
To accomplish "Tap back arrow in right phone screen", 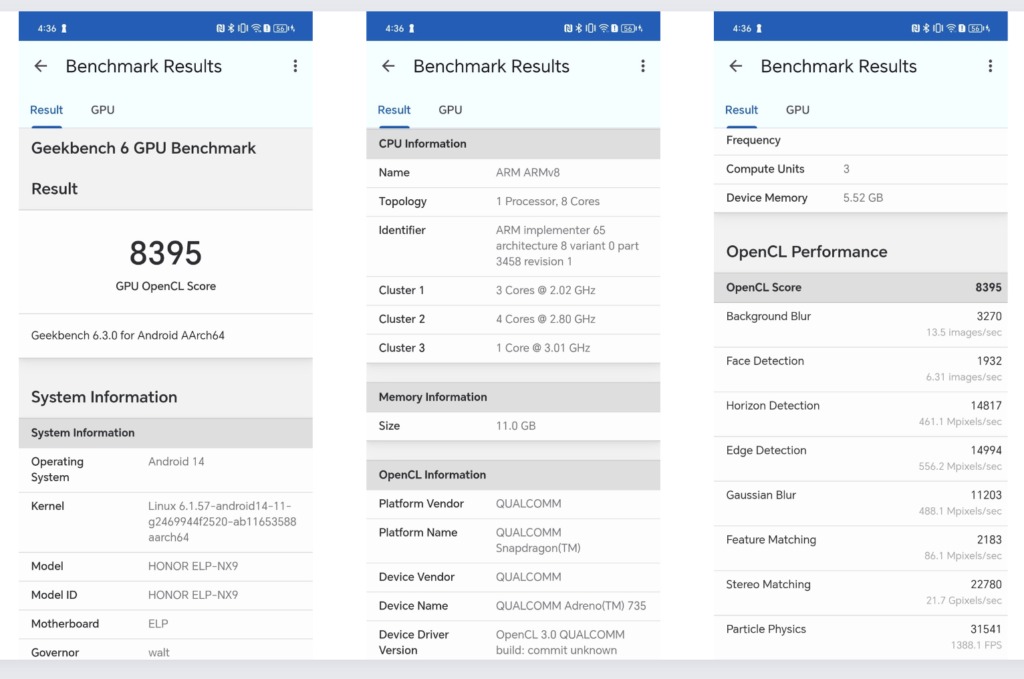I will pos(735,66).
